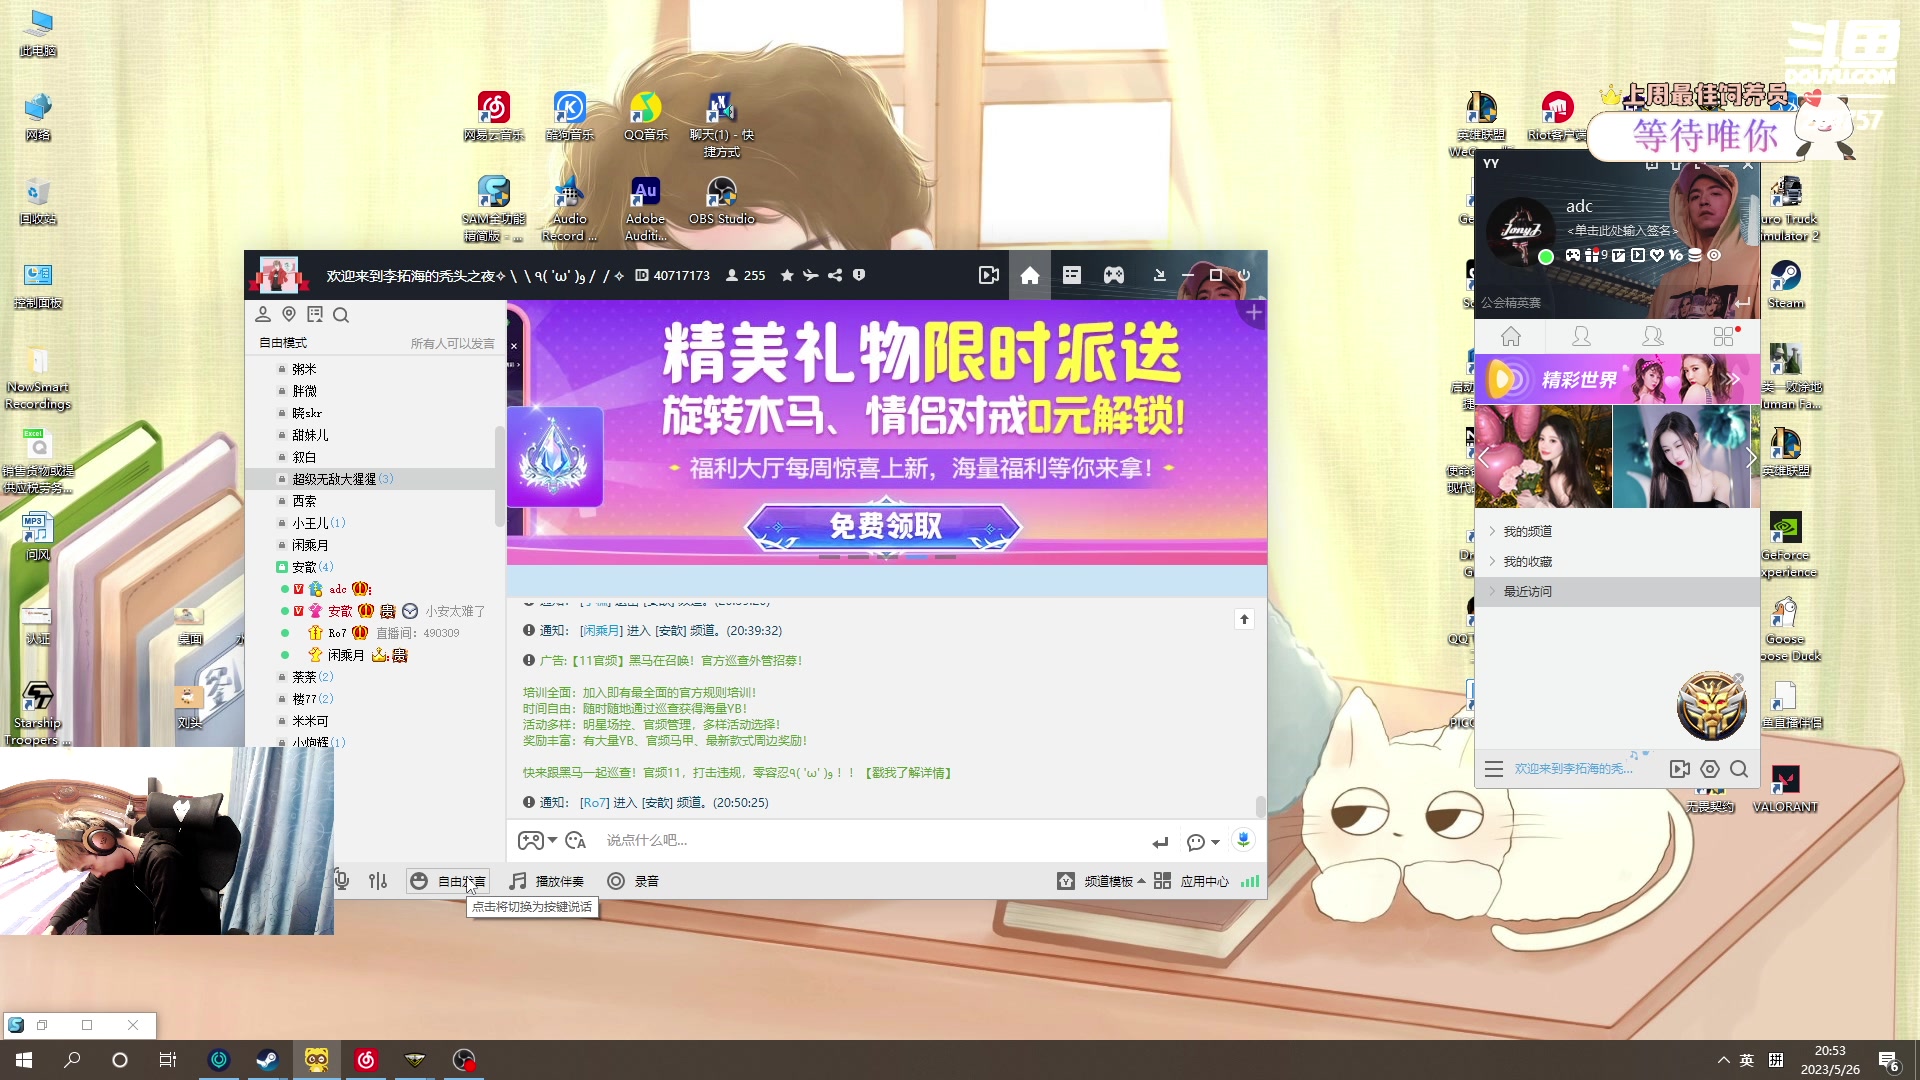The width and height of the screenshot is (1920, 1080).
Task: Toggle the blue voice microphone beside chat input
Action: (1243, 841)
